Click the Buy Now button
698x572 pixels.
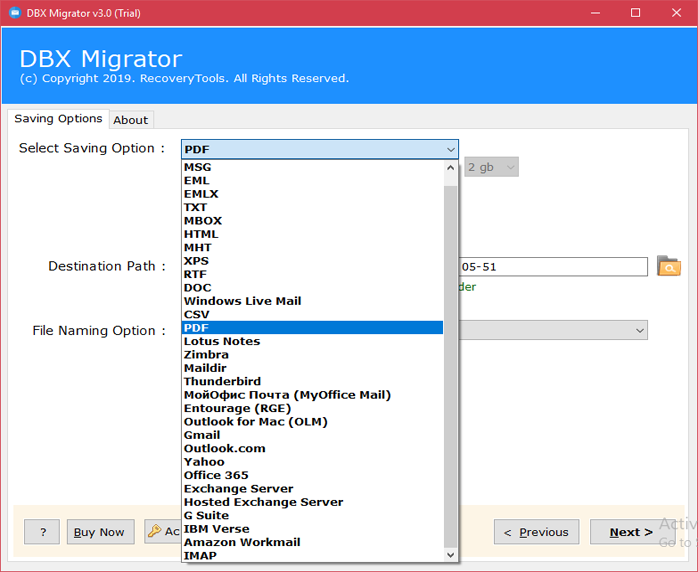[101, 531]
